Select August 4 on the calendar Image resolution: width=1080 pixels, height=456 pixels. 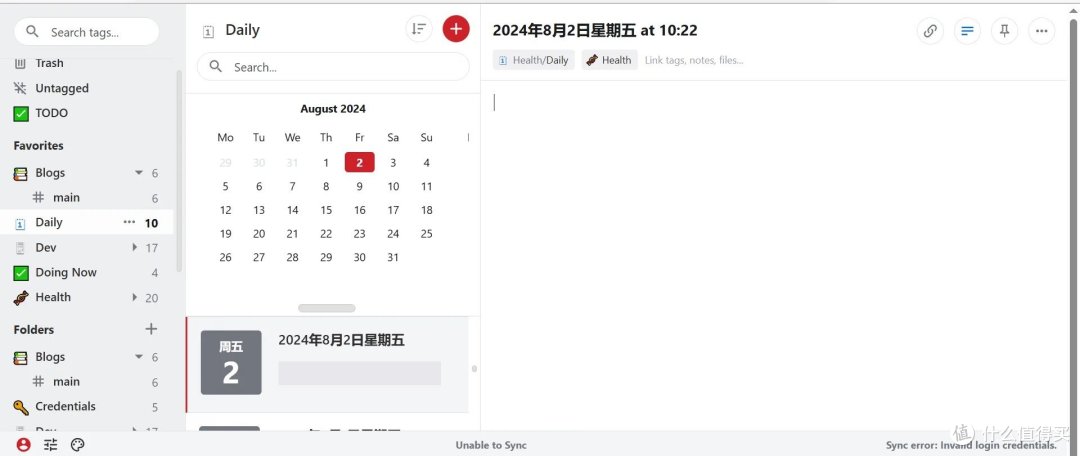tap(426, 163)
